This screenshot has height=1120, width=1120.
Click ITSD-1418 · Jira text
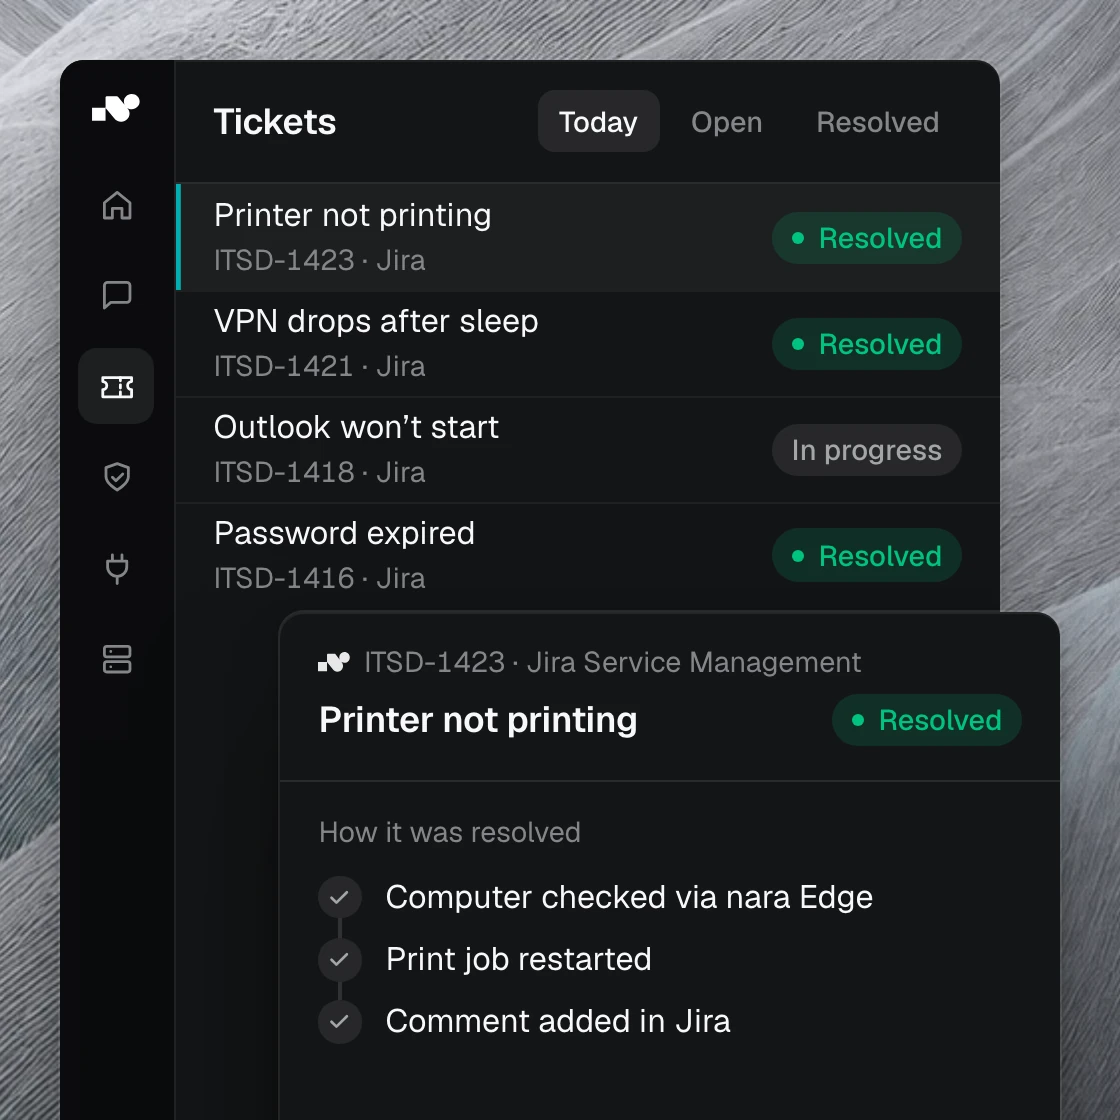pos(319,472)
